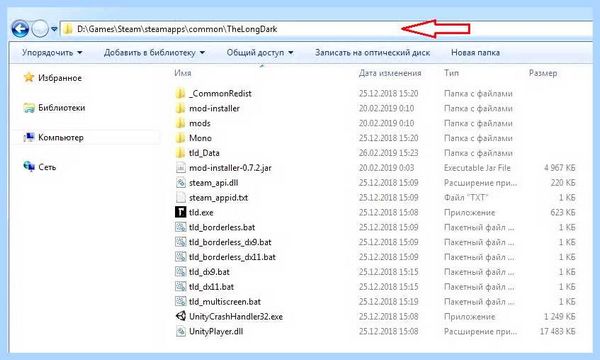Click the 17 483 КБ size value
Viewport: 600px width, 360px height.
coord(558,331)
